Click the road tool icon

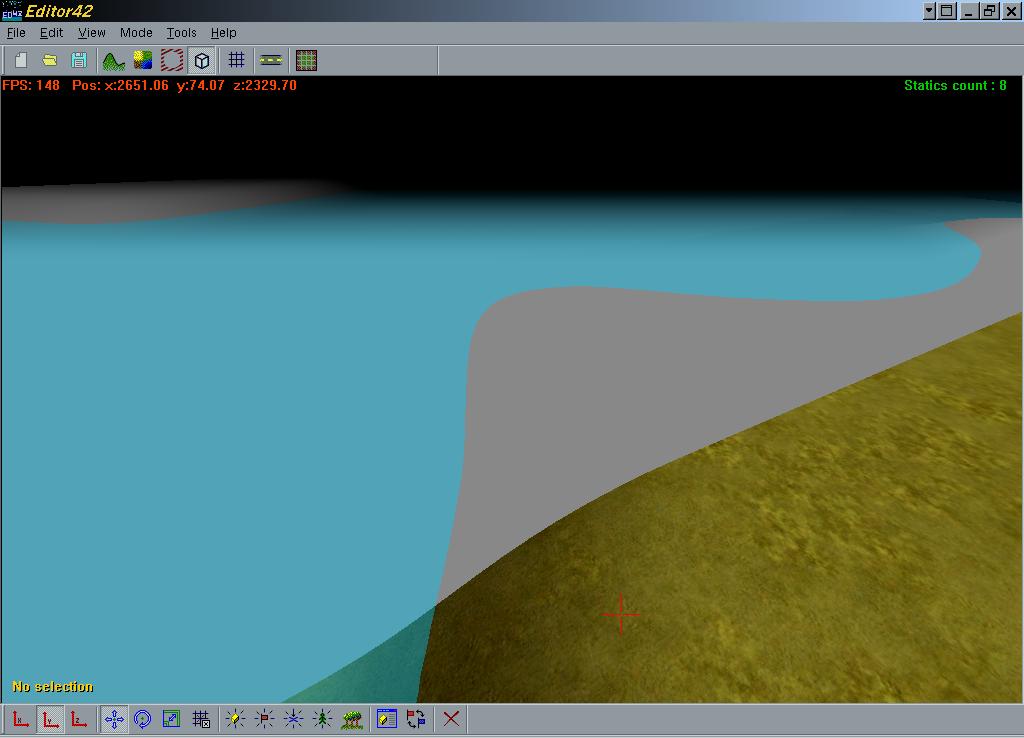(271, 61)
